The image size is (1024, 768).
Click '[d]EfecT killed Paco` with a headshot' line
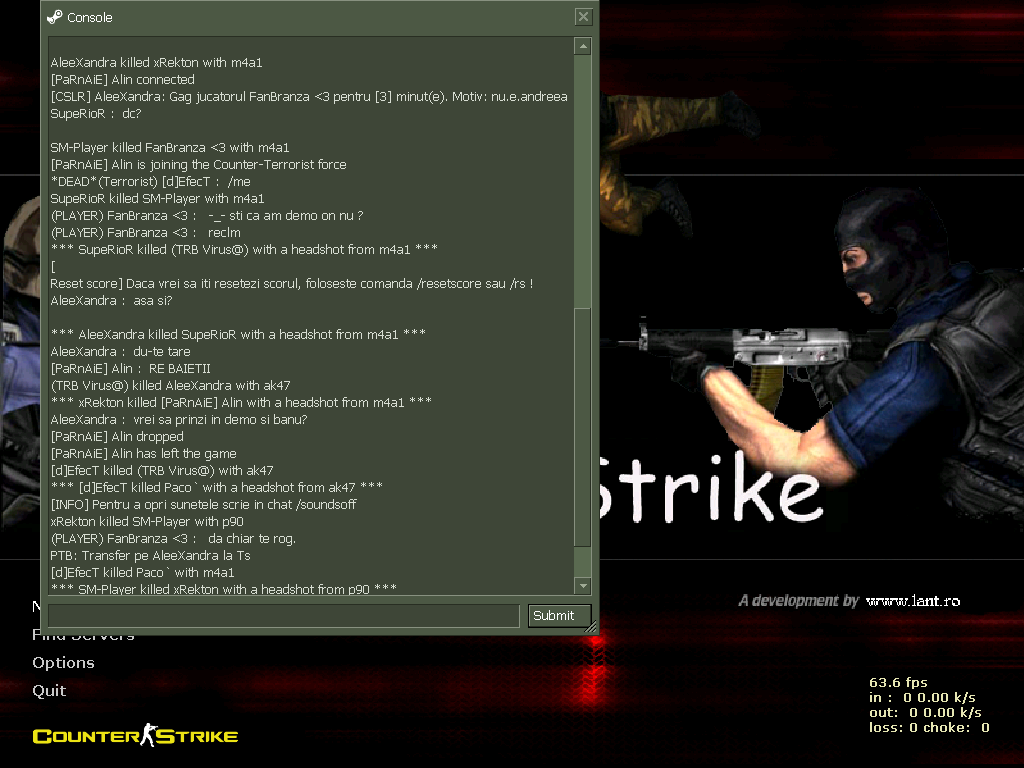pyautogui.click(x=216, y=487)
